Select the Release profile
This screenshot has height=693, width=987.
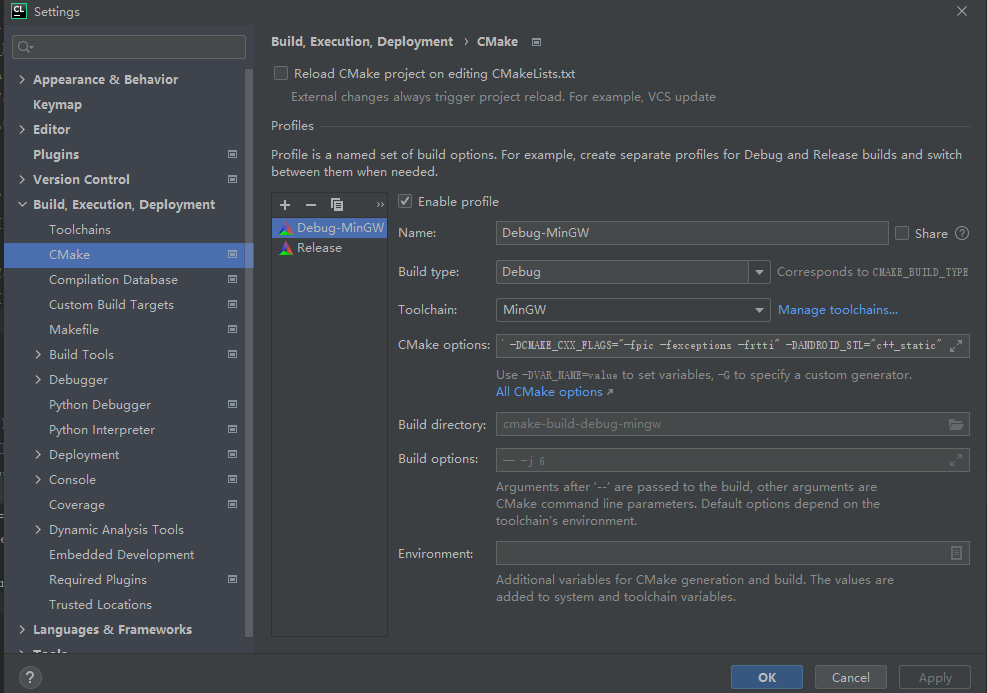coord(319,248)
